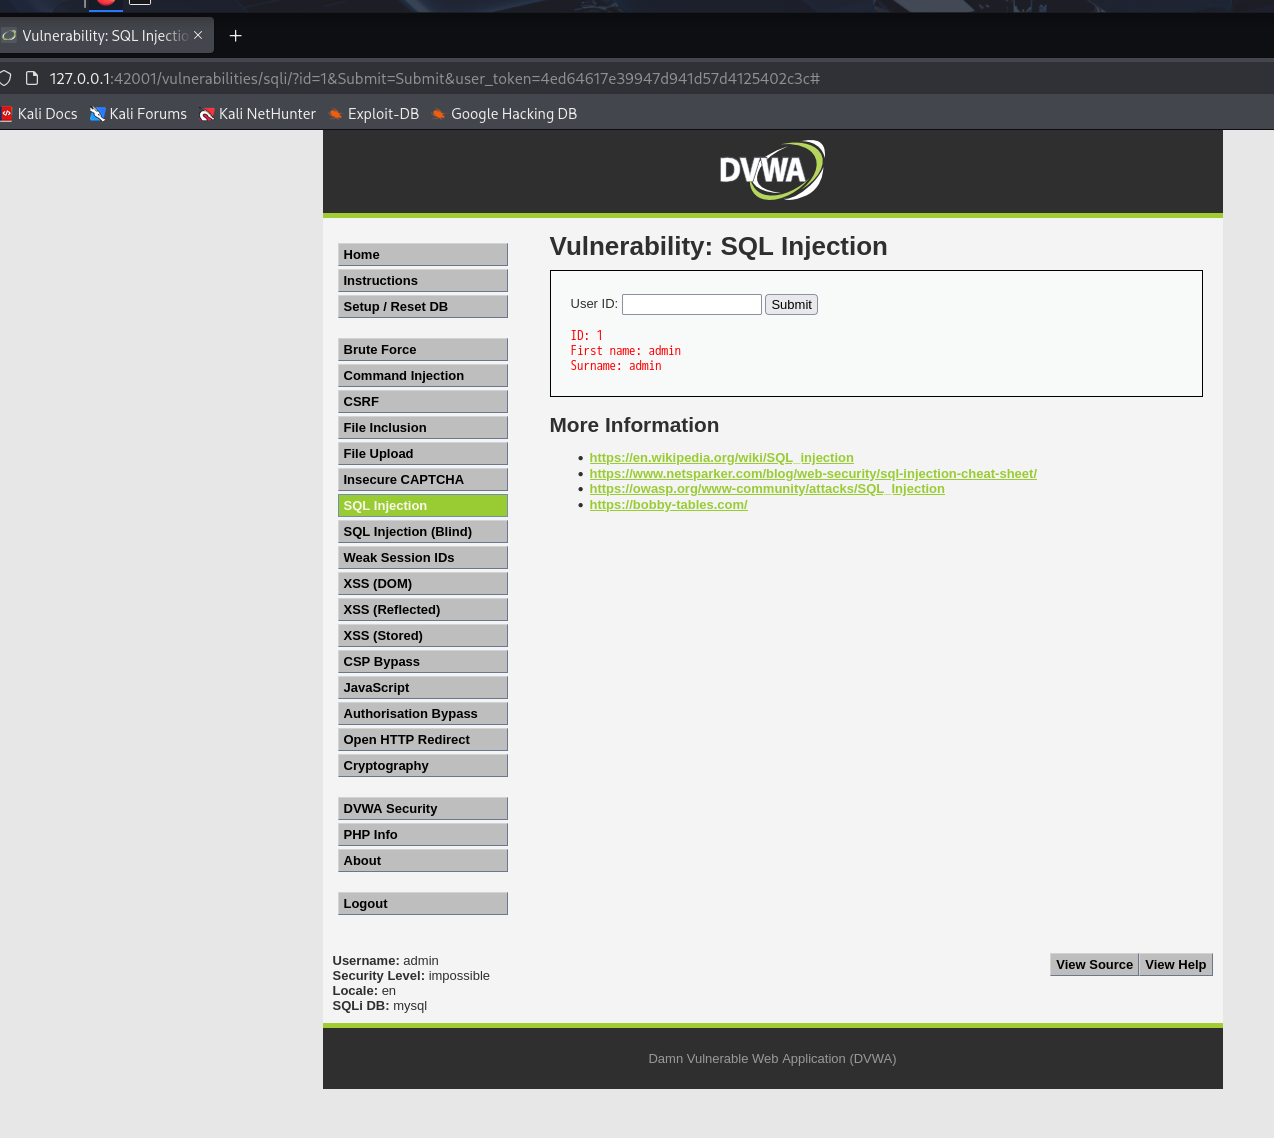Open the Cryptography page
1274x1138 pixels.
[423, 765]
